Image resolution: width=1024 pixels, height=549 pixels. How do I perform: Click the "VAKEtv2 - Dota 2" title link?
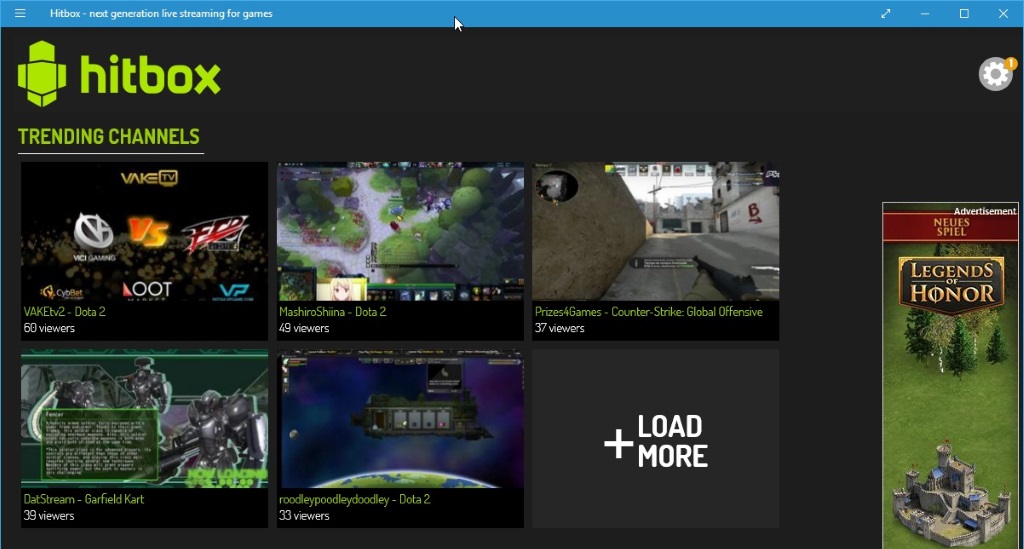[65, 312]
